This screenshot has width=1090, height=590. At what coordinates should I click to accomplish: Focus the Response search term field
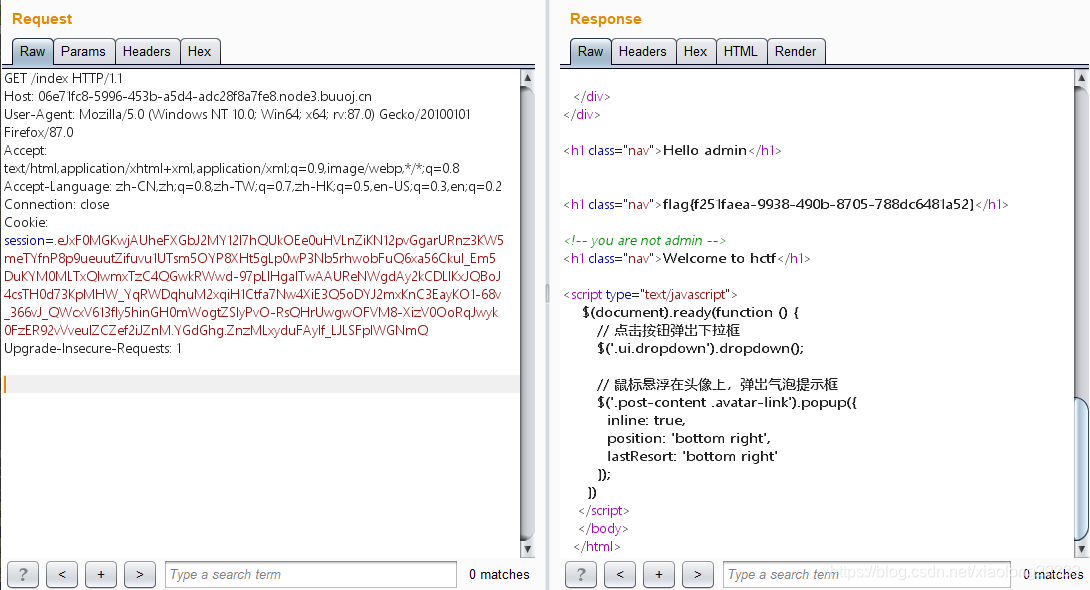[867, 575]
